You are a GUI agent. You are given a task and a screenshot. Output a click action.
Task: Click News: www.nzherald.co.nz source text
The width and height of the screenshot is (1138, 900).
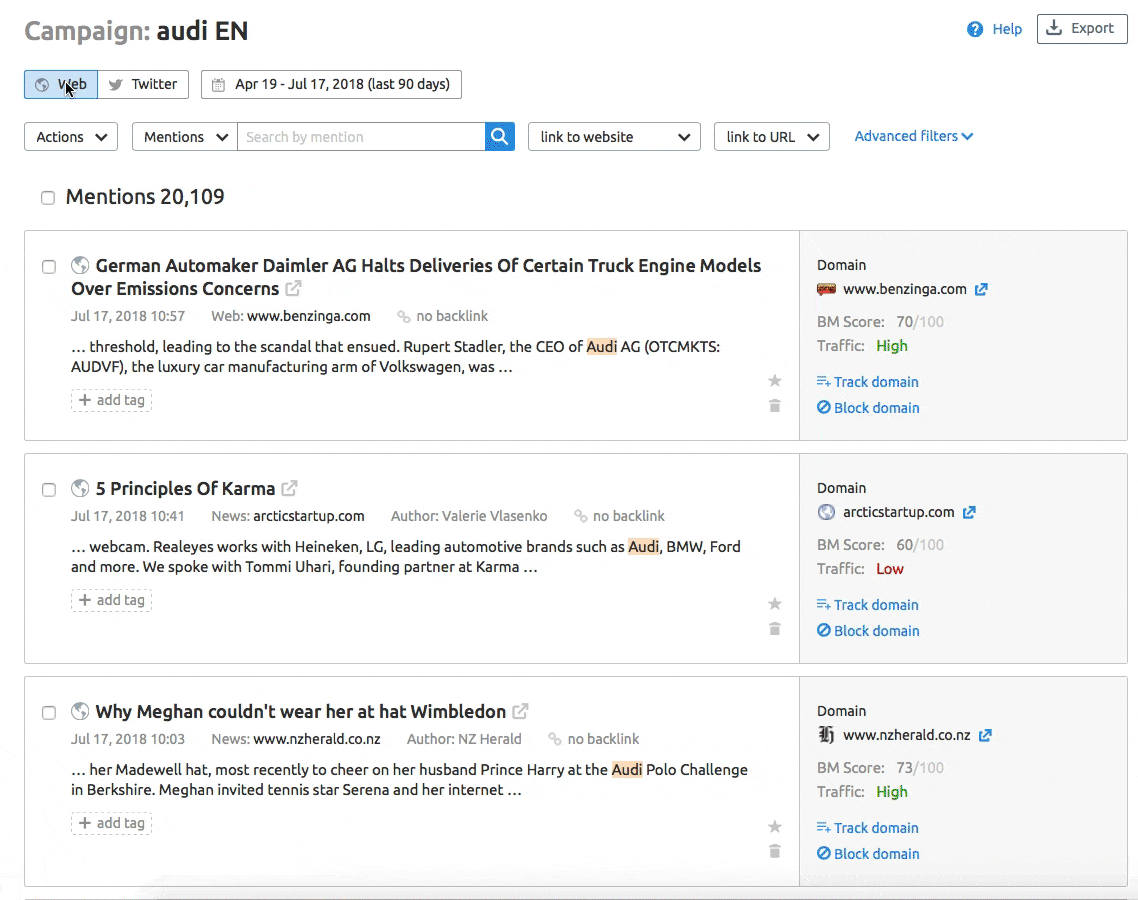296,739
